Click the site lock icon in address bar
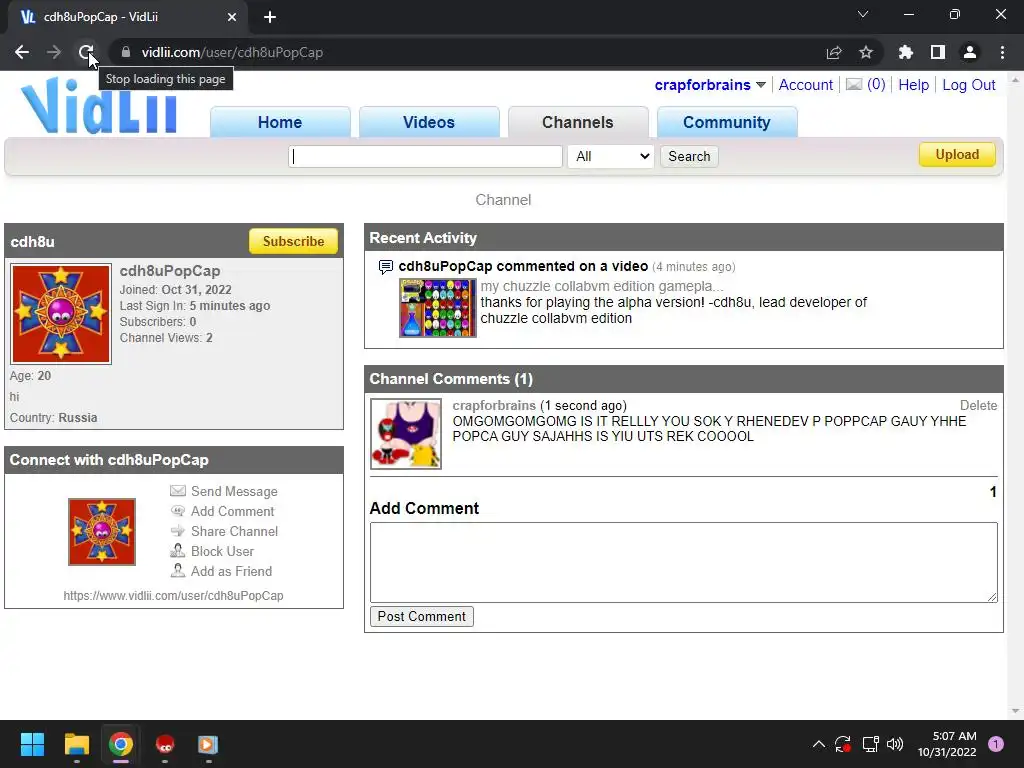1024x768 pixels. tap(126, 52)
